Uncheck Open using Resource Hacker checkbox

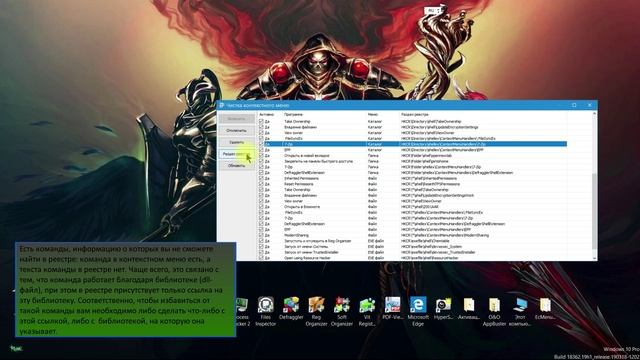(261, 258)
